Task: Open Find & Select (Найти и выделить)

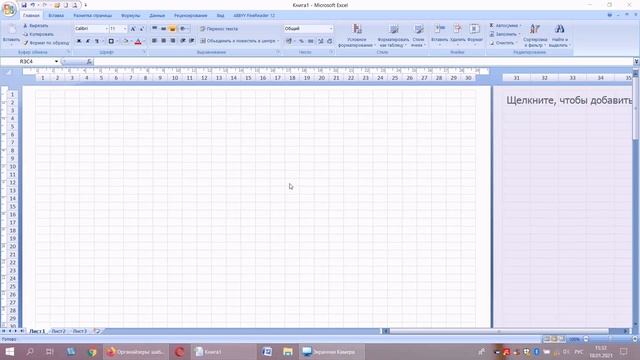Action: click(559, 36)
